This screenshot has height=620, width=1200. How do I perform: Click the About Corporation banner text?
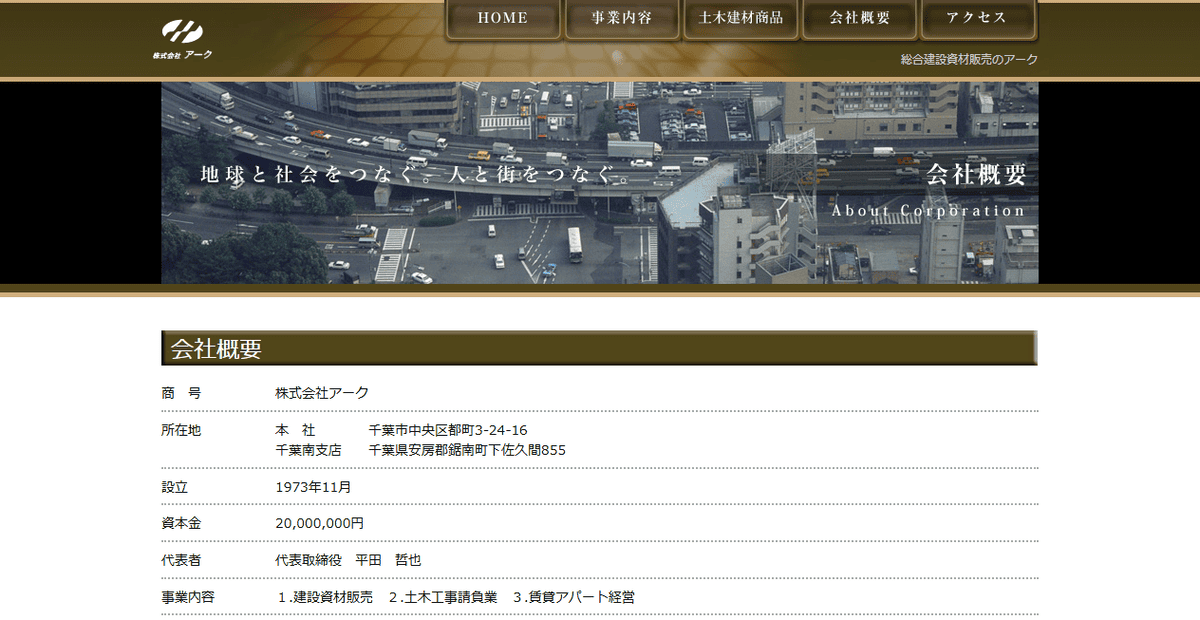926,210
